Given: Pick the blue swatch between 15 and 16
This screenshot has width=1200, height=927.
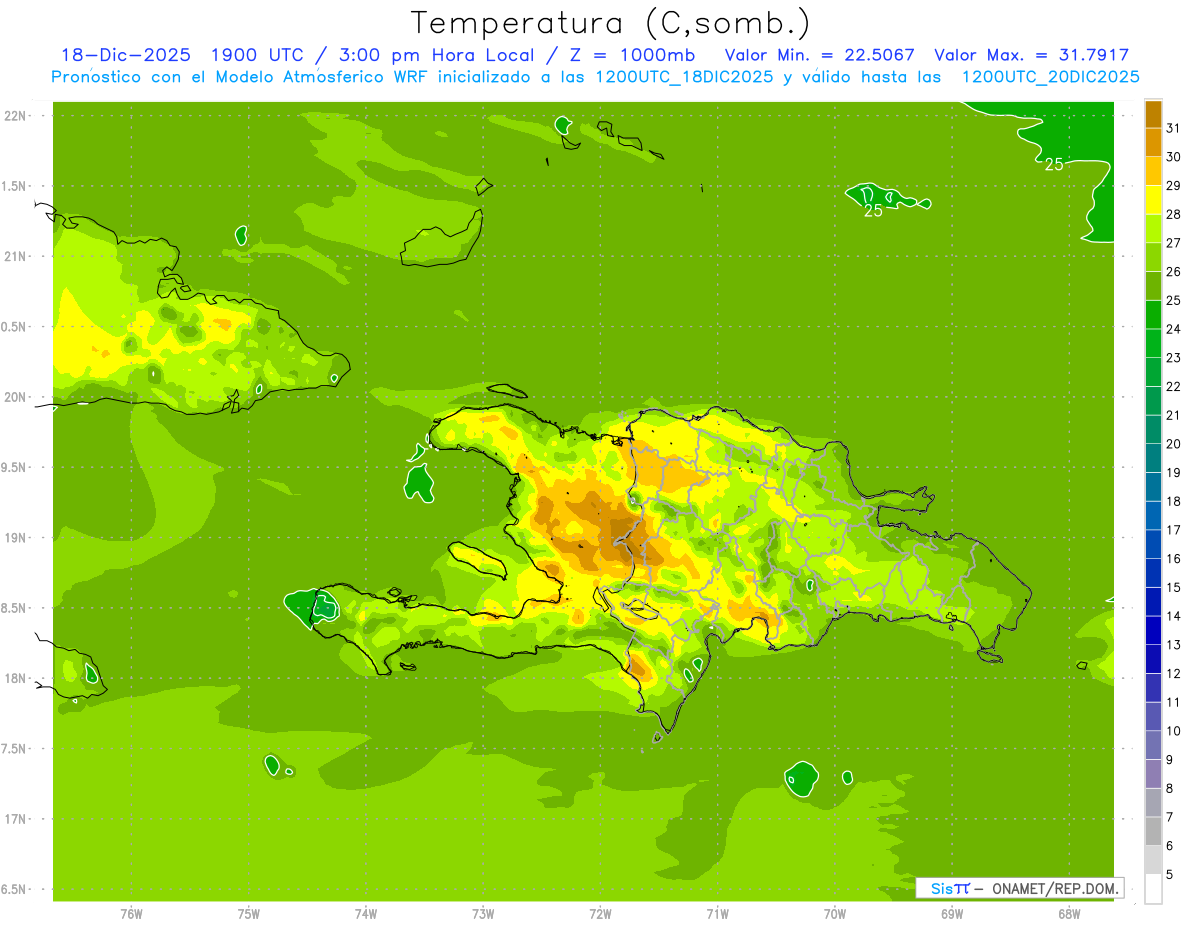Looking at the screenshot, I should click(x=1153, y=572).
